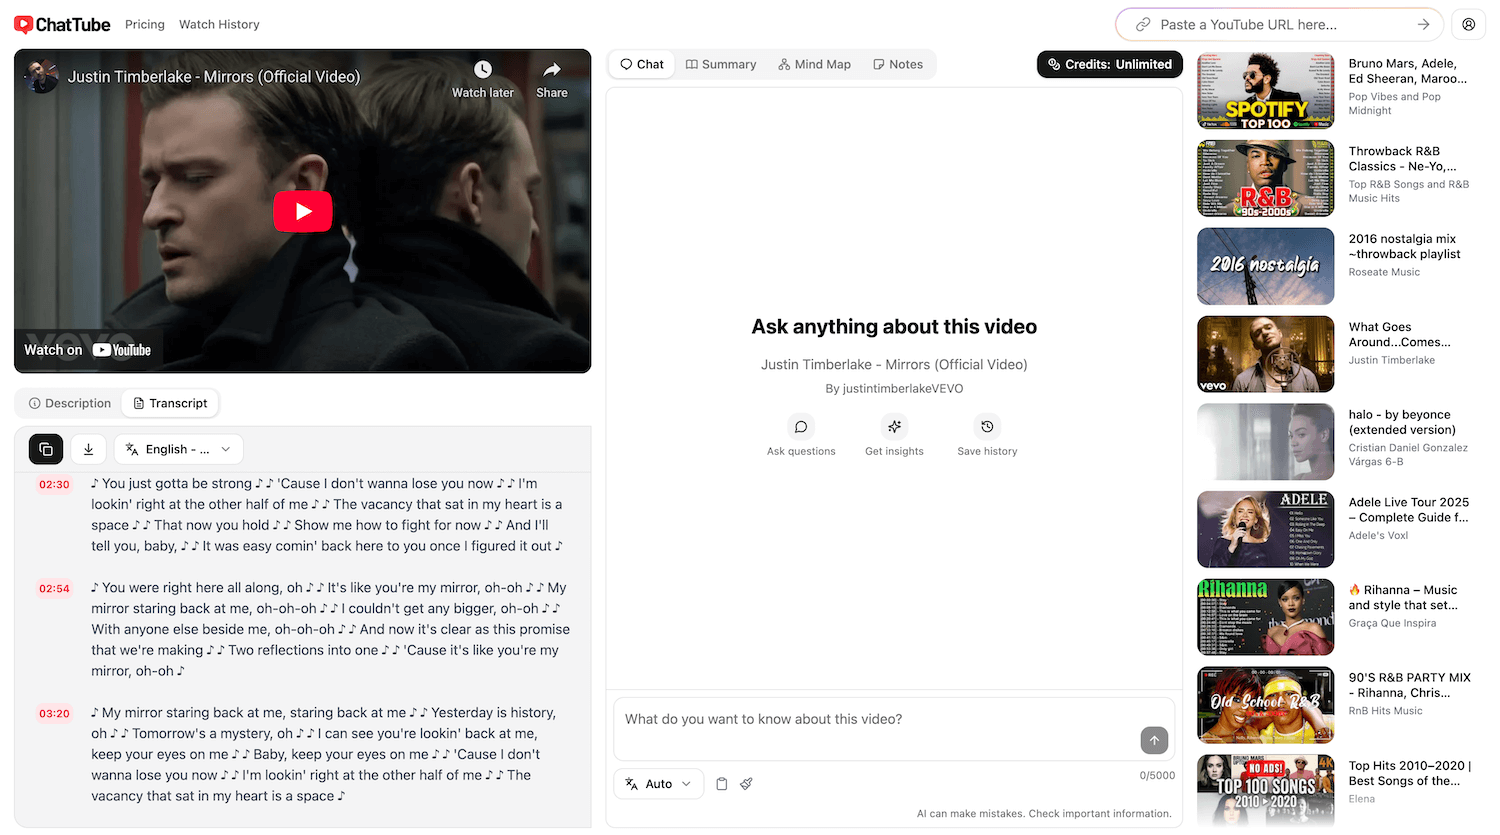Open the ChatTube logo on the top left

[x=62, y=24]
